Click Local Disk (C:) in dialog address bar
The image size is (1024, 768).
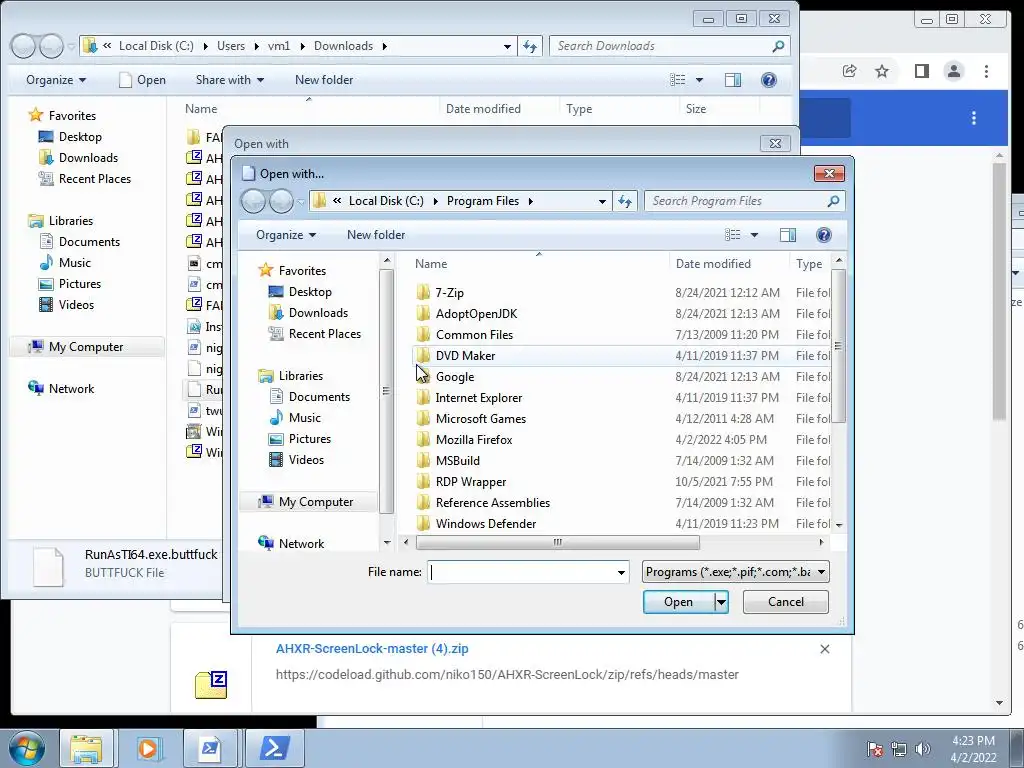tap(386, 201)
